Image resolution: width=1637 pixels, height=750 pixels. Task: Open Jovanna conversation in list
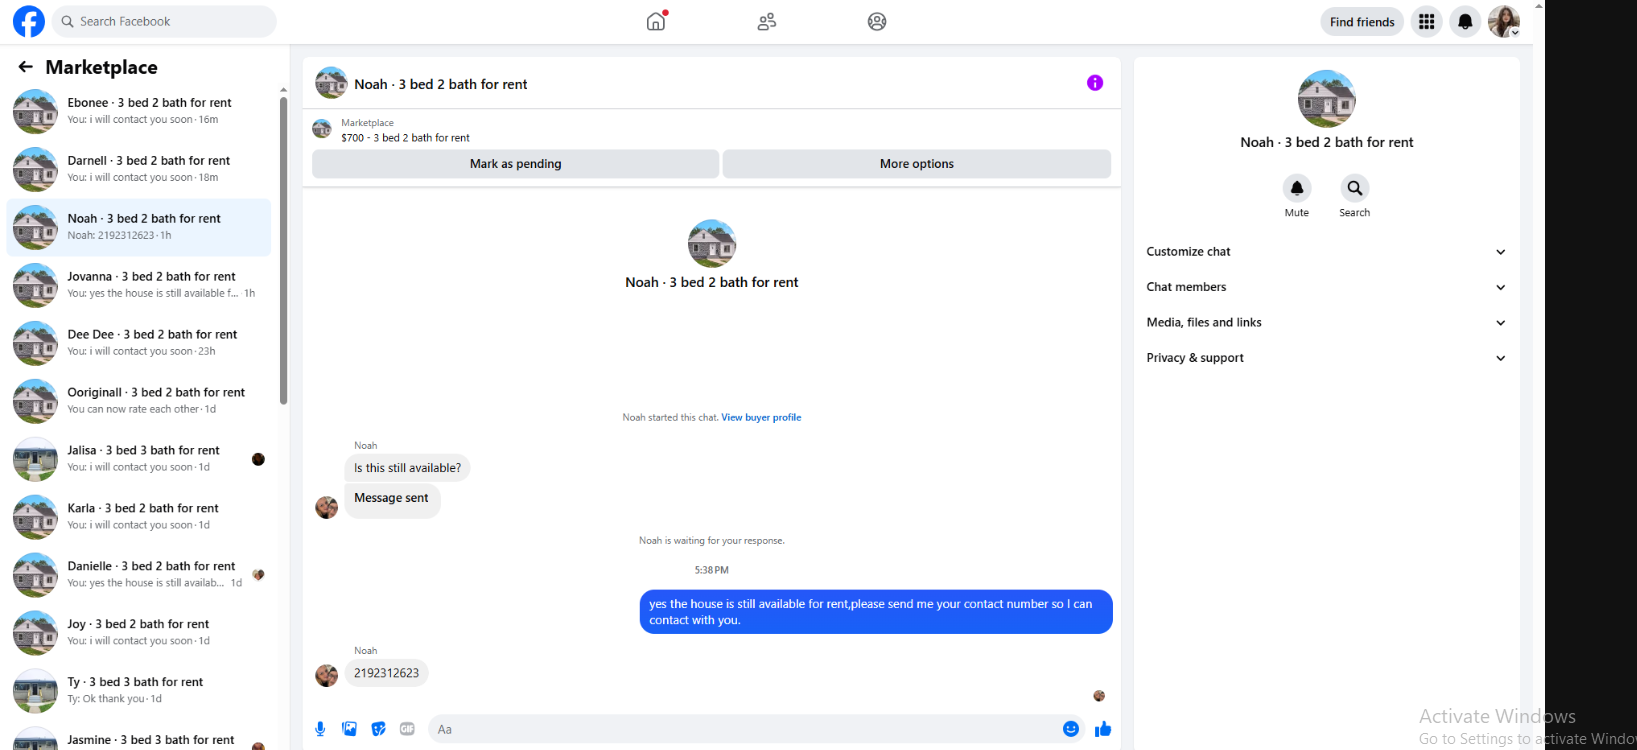139,285
